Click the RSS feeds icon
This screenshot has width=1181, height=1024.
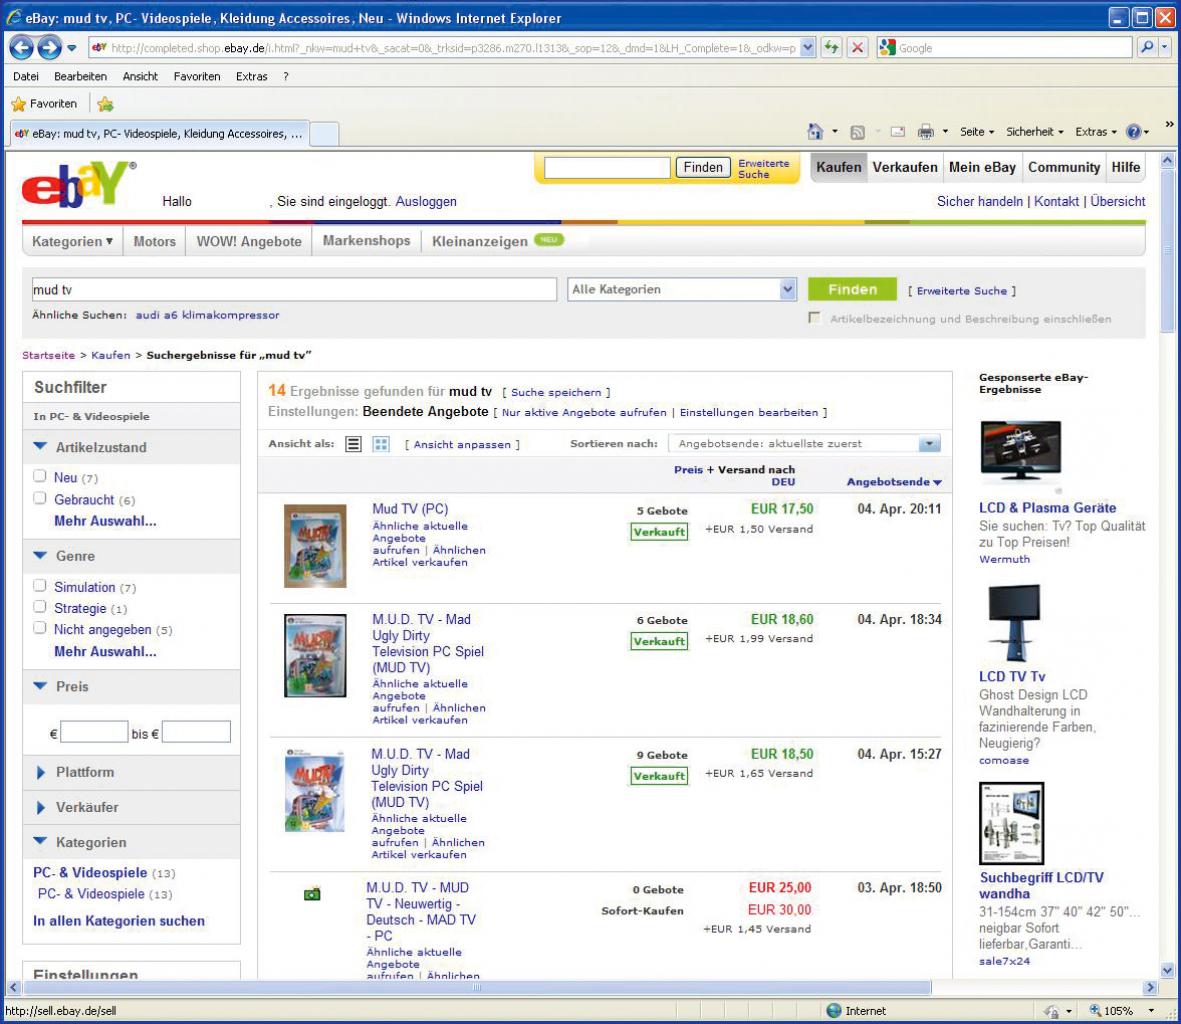857,133
